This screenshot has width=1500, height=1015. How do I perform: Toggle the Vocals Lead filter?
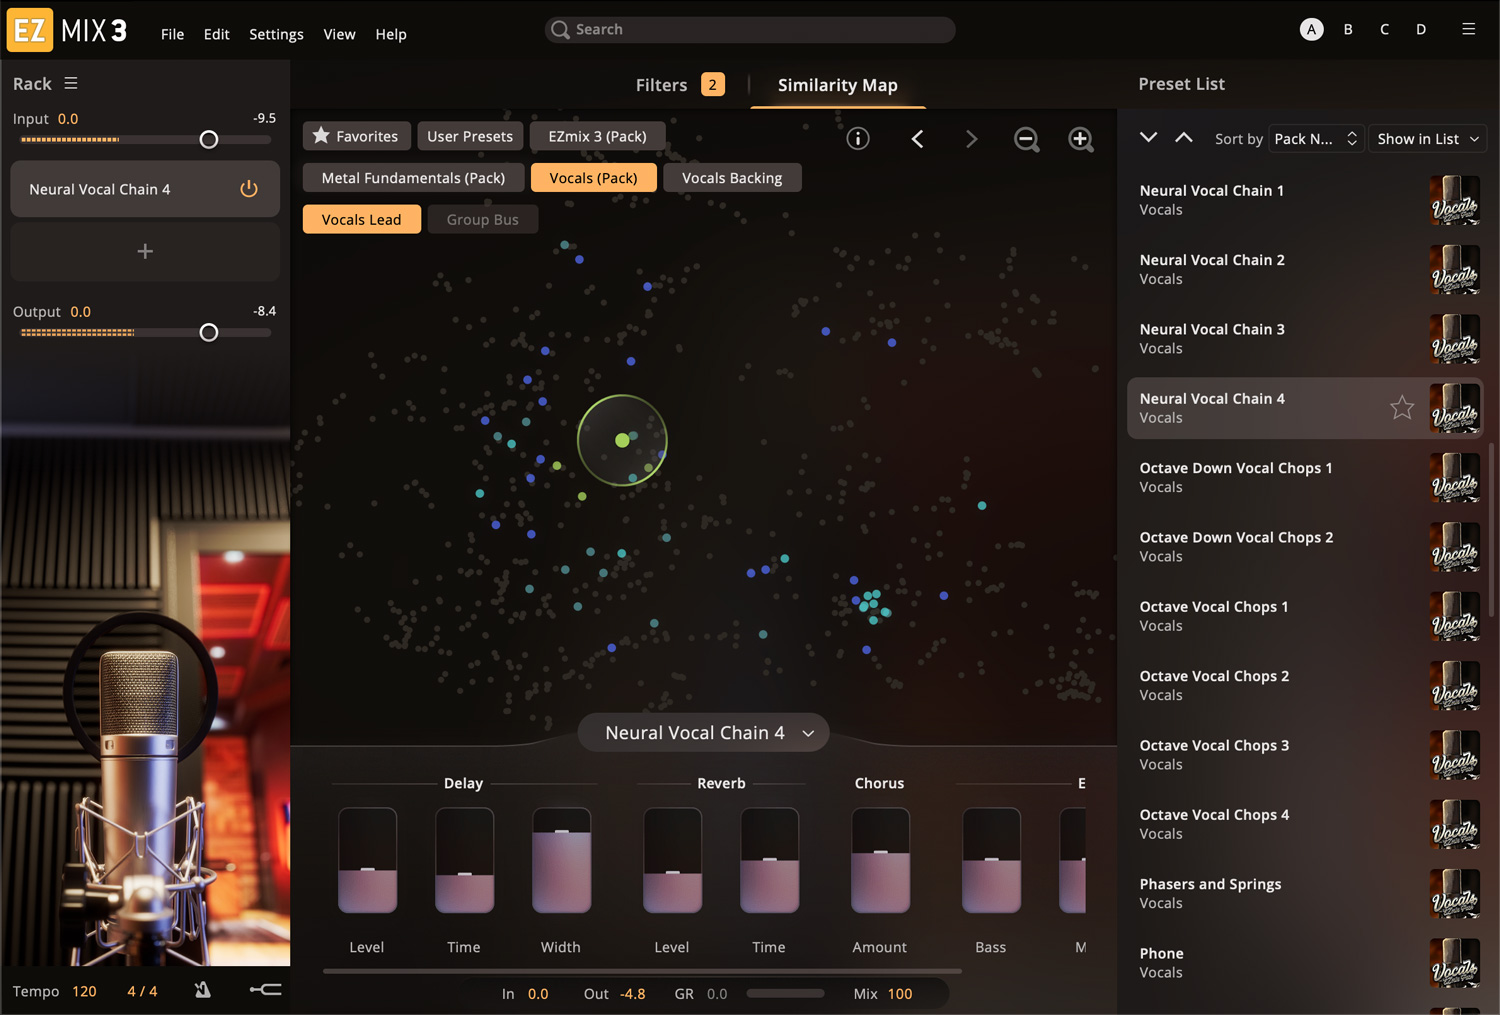tap(361, 220)
